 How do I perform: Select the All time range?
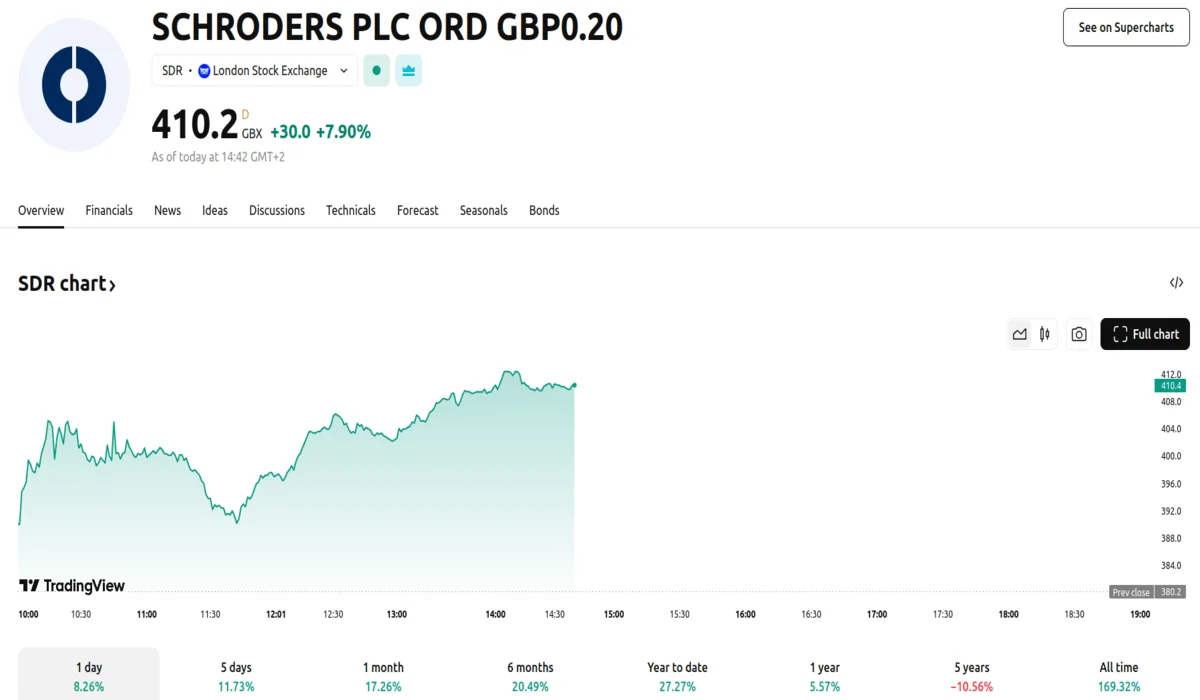[x=1118, y=676]
